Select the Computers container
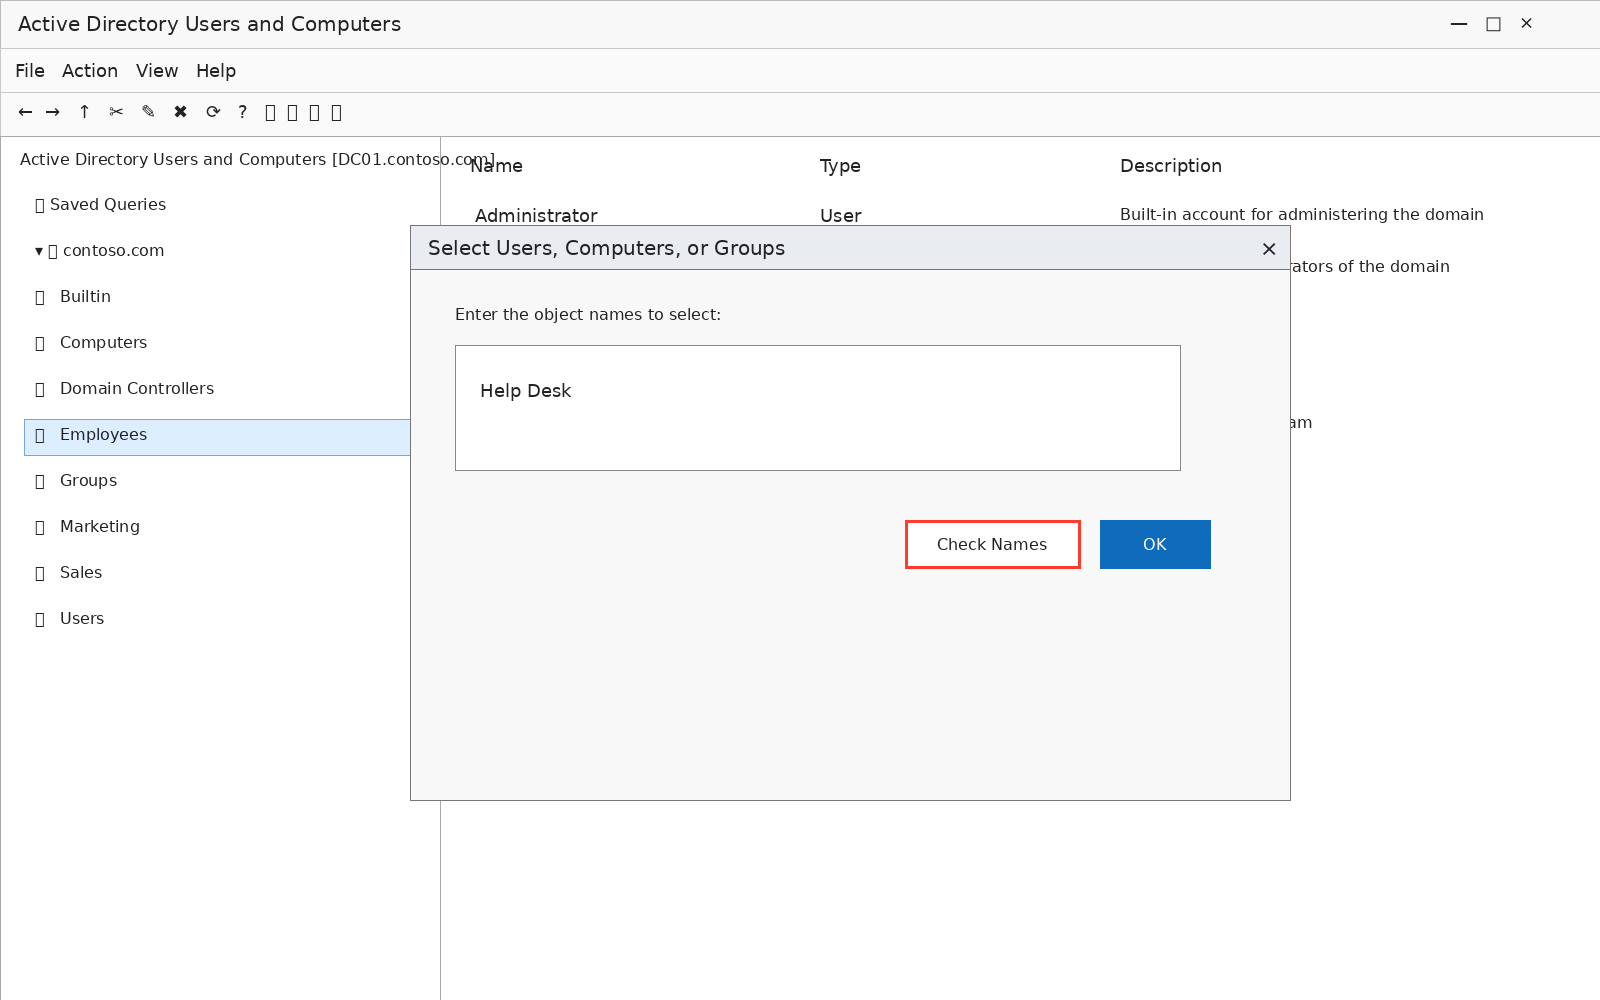The width and height of the screenshot is (1600, 1000). point(103,343)
